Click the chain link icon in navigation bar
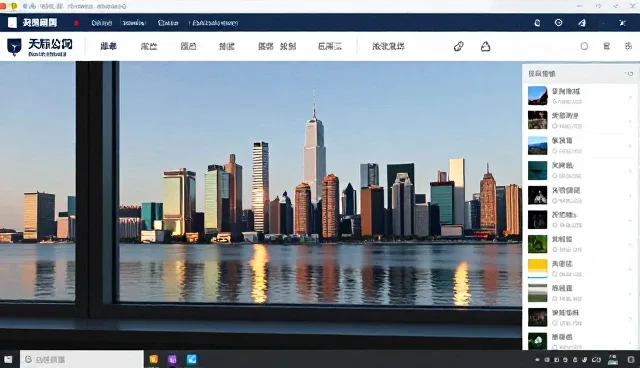Image resolution: width=640 pixels, height=368 pixels. pyautogui.click(x=459, y=46)
